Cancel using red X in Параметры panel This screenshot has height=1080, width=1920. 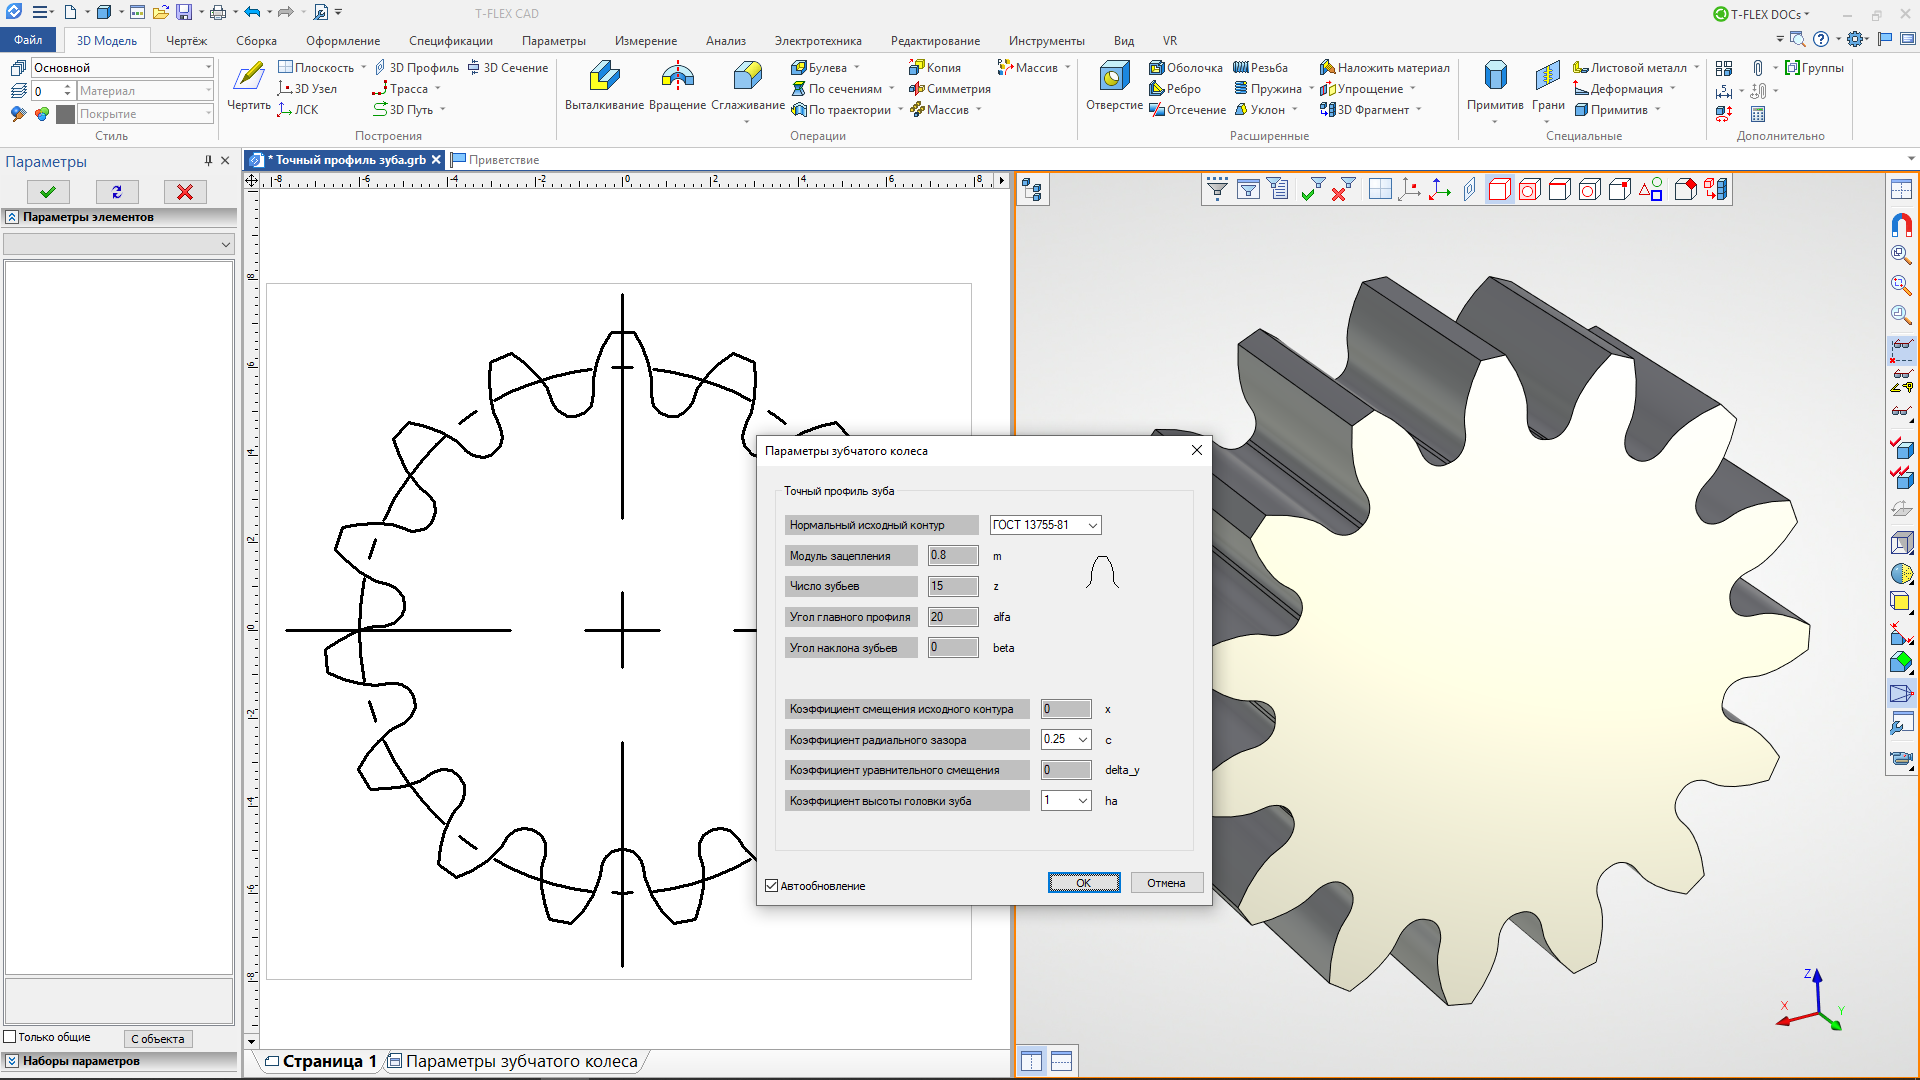[185, 192]
